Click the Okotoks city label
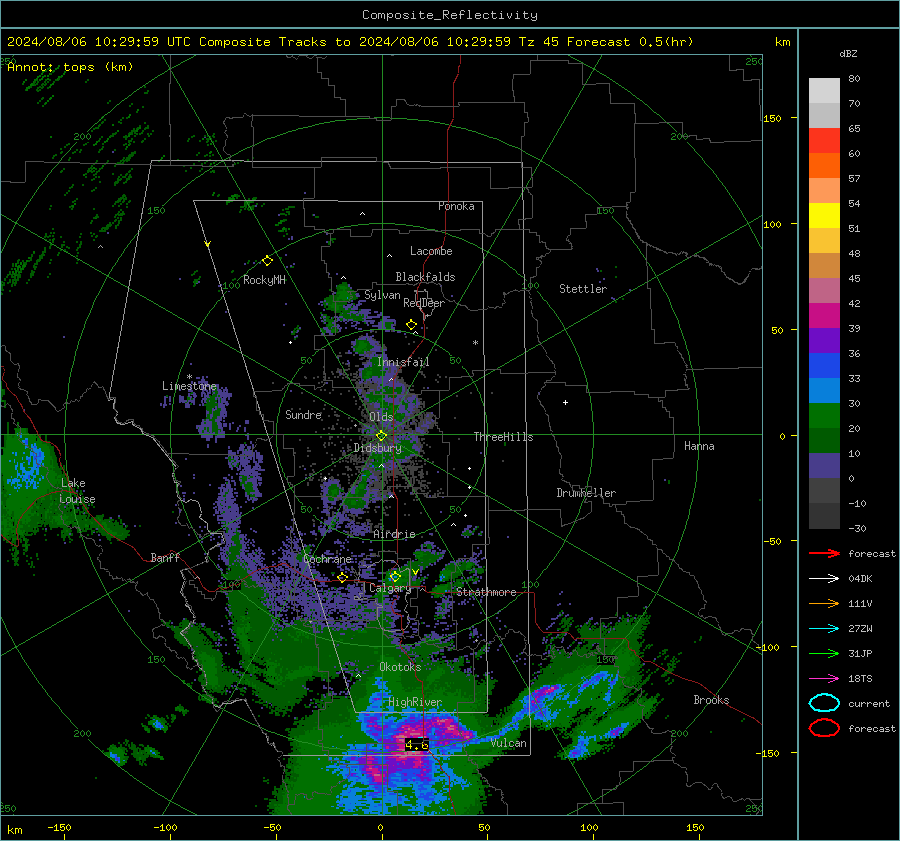This screenshot has width=900, height=841. [400, 667]
